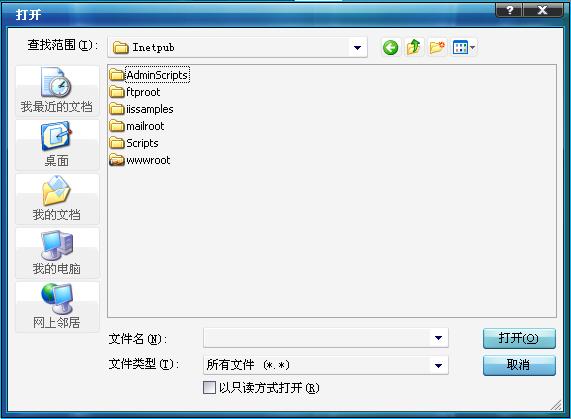Click into the 文件名 input field
Image resolution: width=571 pixels, height=419 pixels.
[x=317, y=338]
